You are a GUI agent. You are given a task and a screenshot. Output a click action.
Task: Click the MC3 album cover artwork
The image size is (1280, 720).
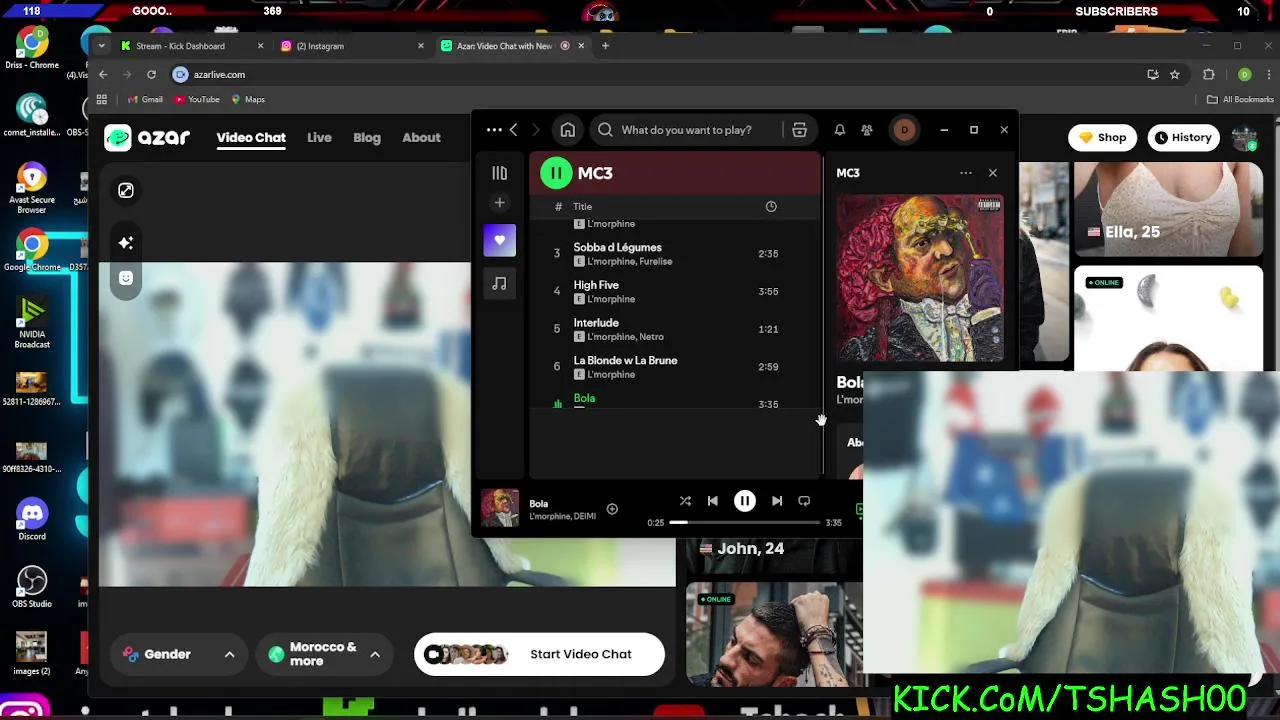click(920, 278)
